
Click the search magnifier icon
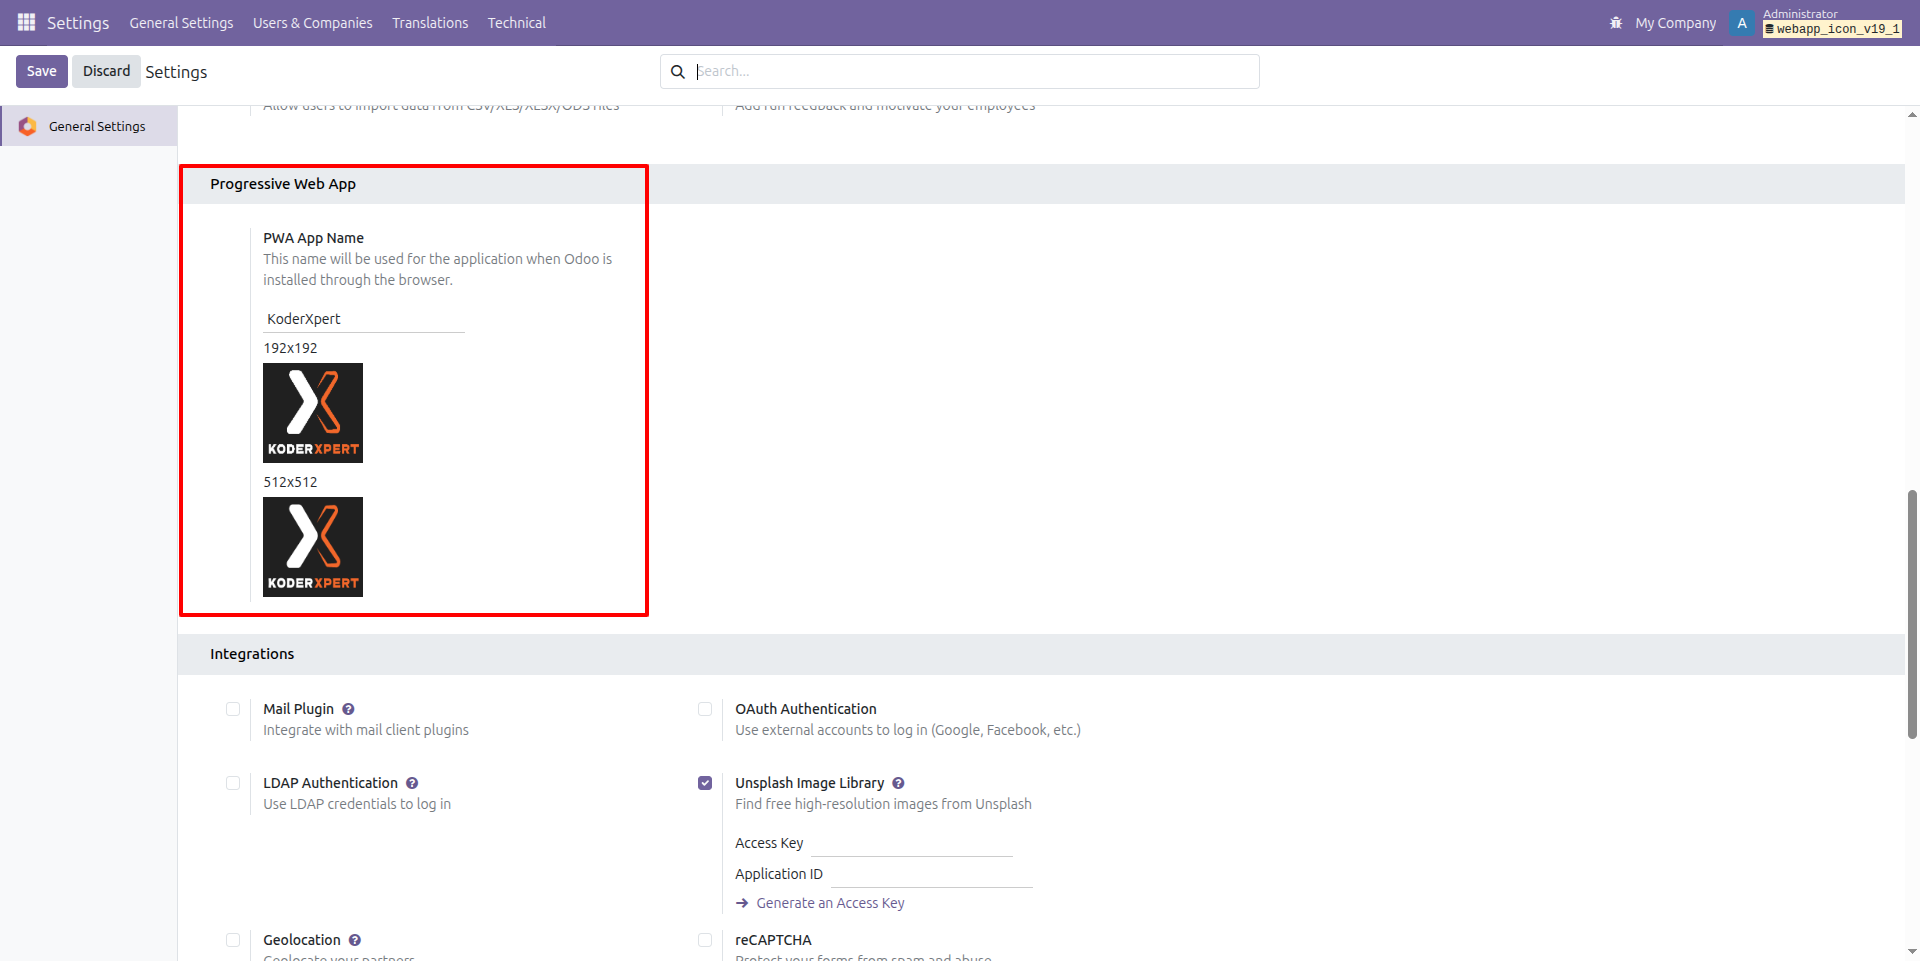[x=678, y=72]
